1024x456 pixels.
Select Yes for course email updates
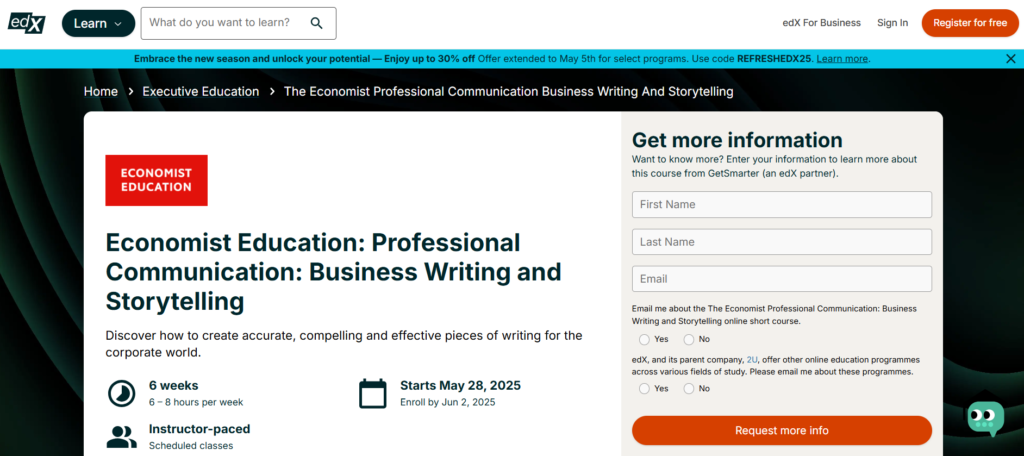pyautogui.click(x=645, y=340)
